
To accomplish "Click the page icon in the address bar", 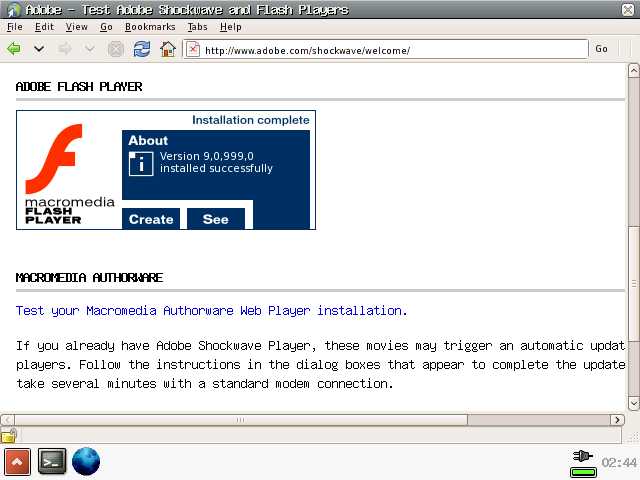I will [x=193, y=49].
